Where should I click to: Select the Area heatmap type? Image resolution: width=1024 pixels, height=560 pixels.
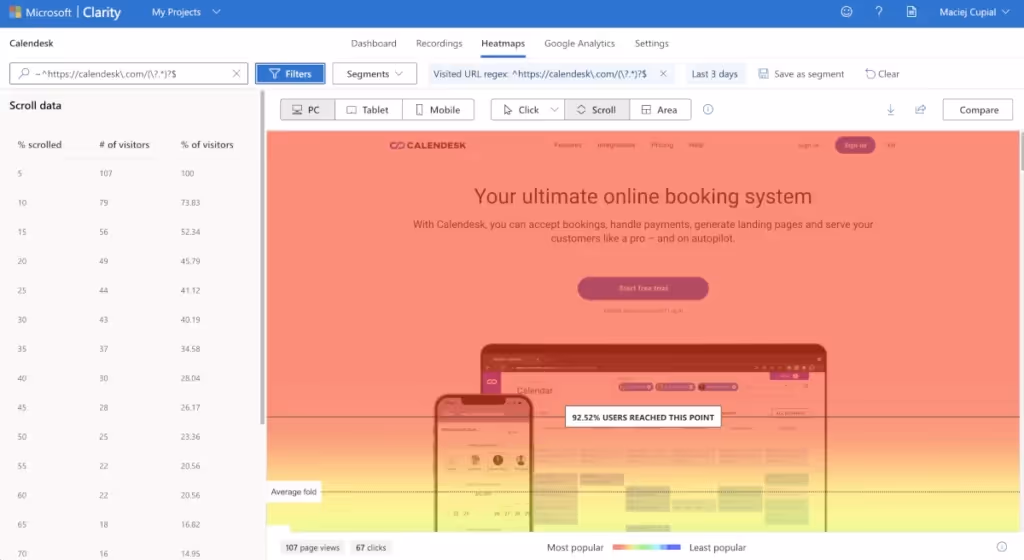(660, 110)
